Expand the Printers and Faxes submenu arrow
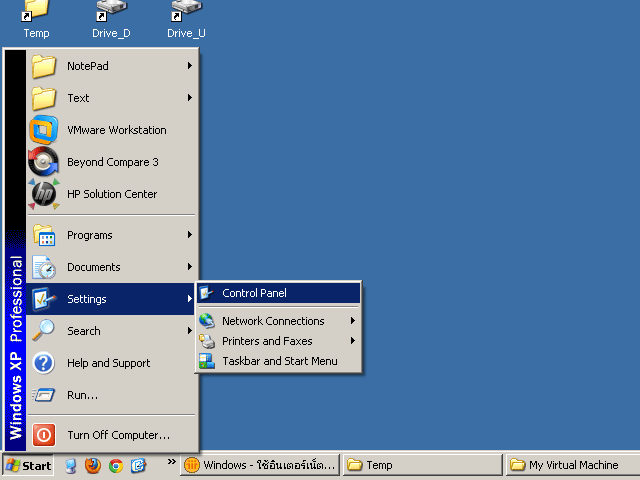 pos(353,341)
